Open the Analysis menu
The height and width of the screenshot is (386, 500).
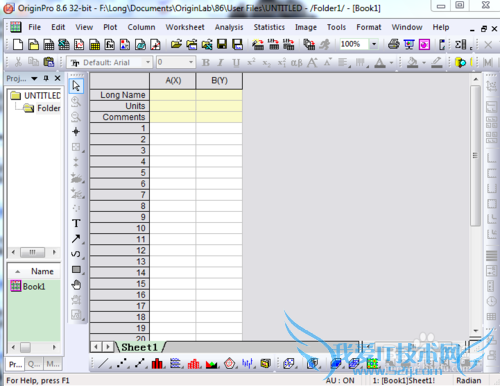[229, 27]
